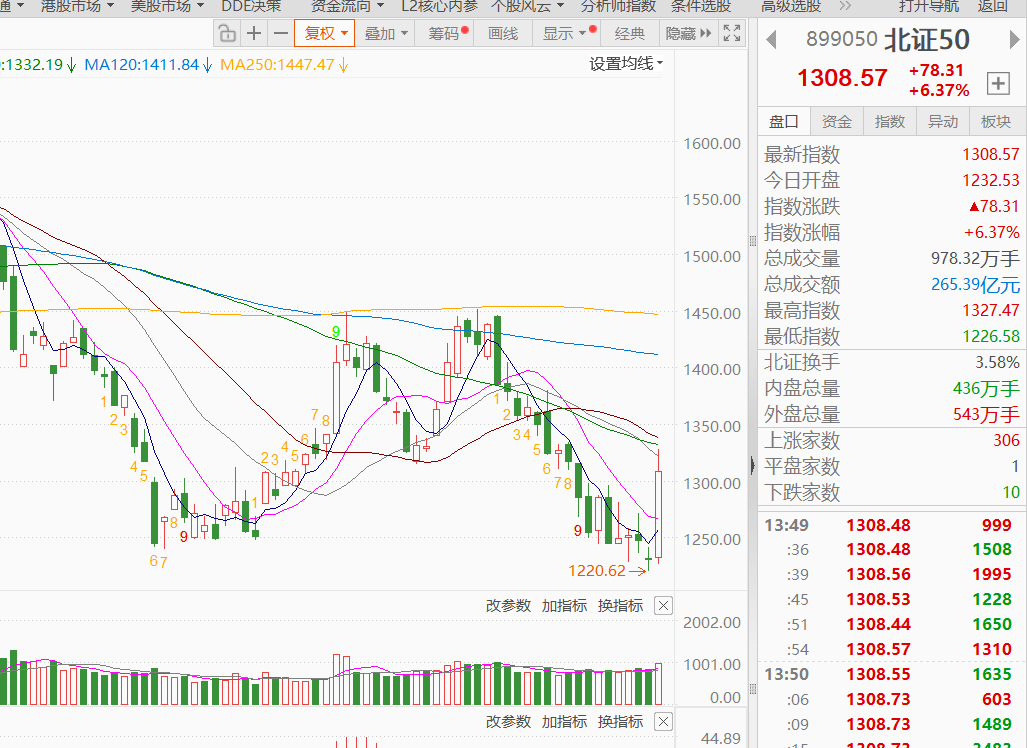Select the 盘口 tab
The image size is (1027, 748).
pyautogui.click(x=784, y=121)
